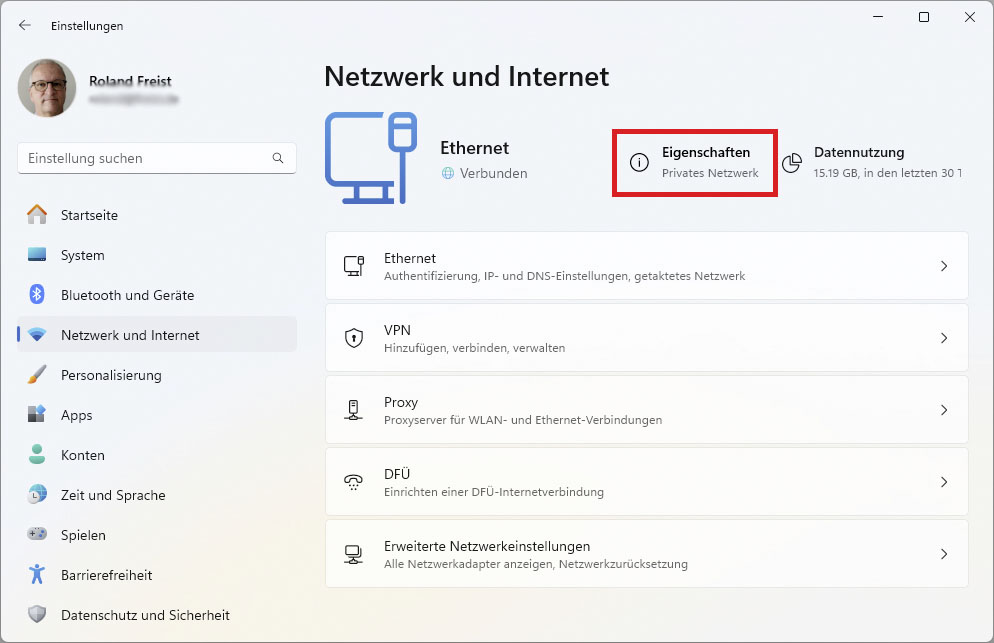Expand the Proxy row chevron

point(943,410)
